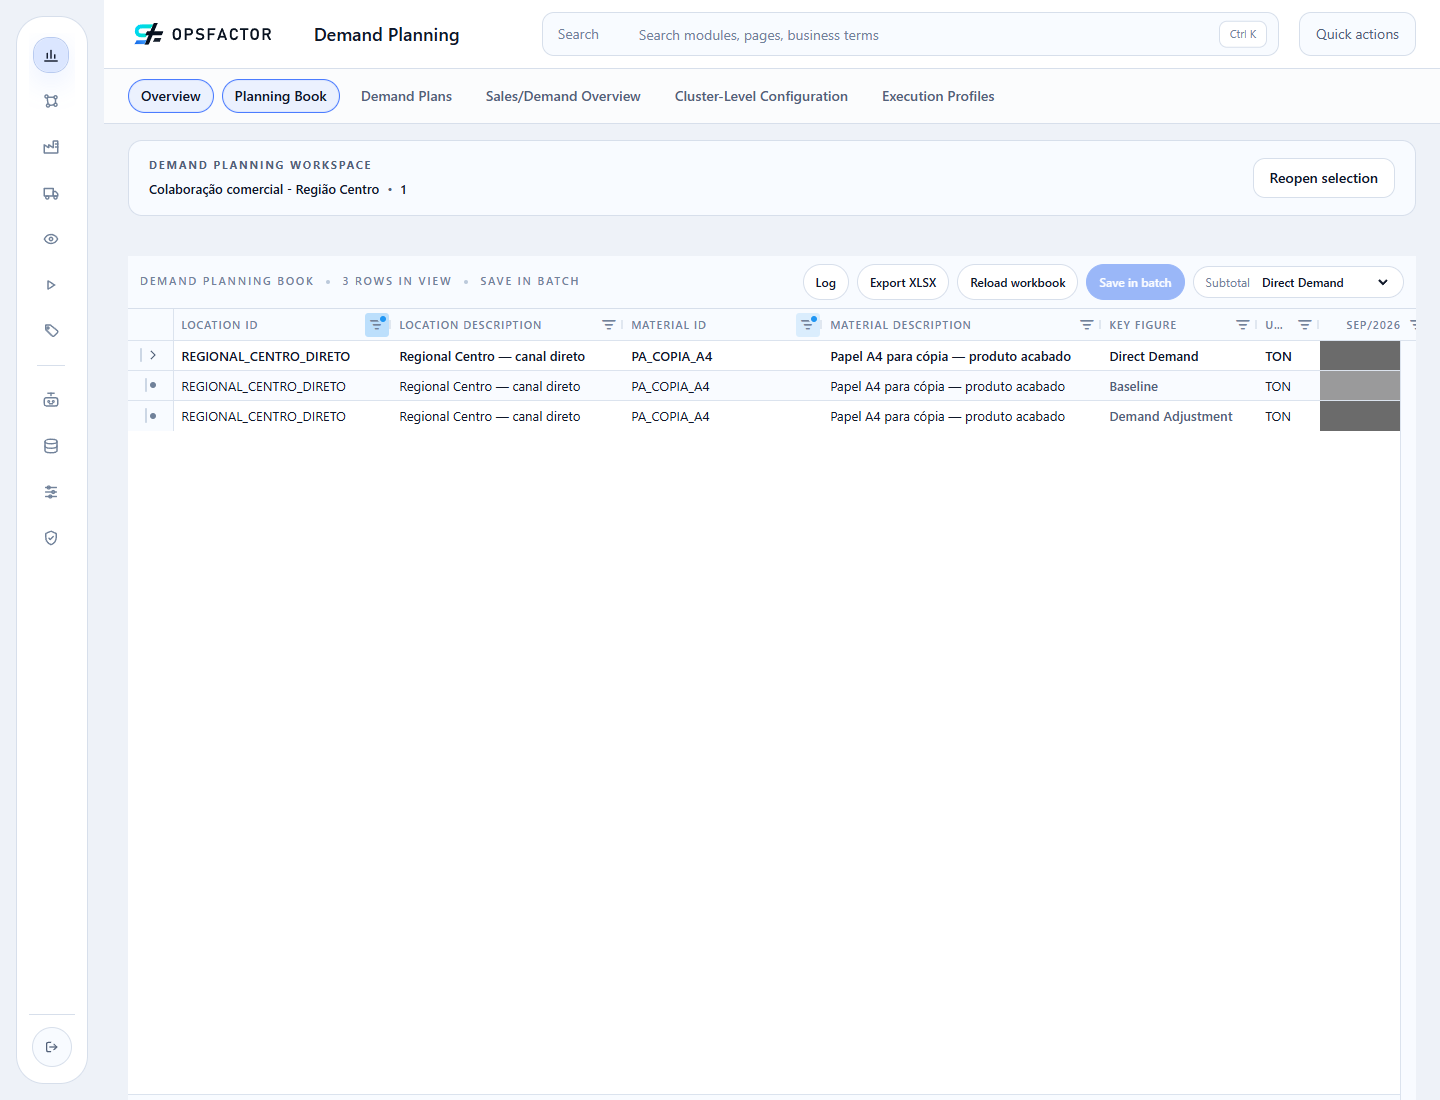This screenshot has height=1100, width=1440.
Task: Go to Cluster-Level Configuration tab
Action: (x=761, y=96)
